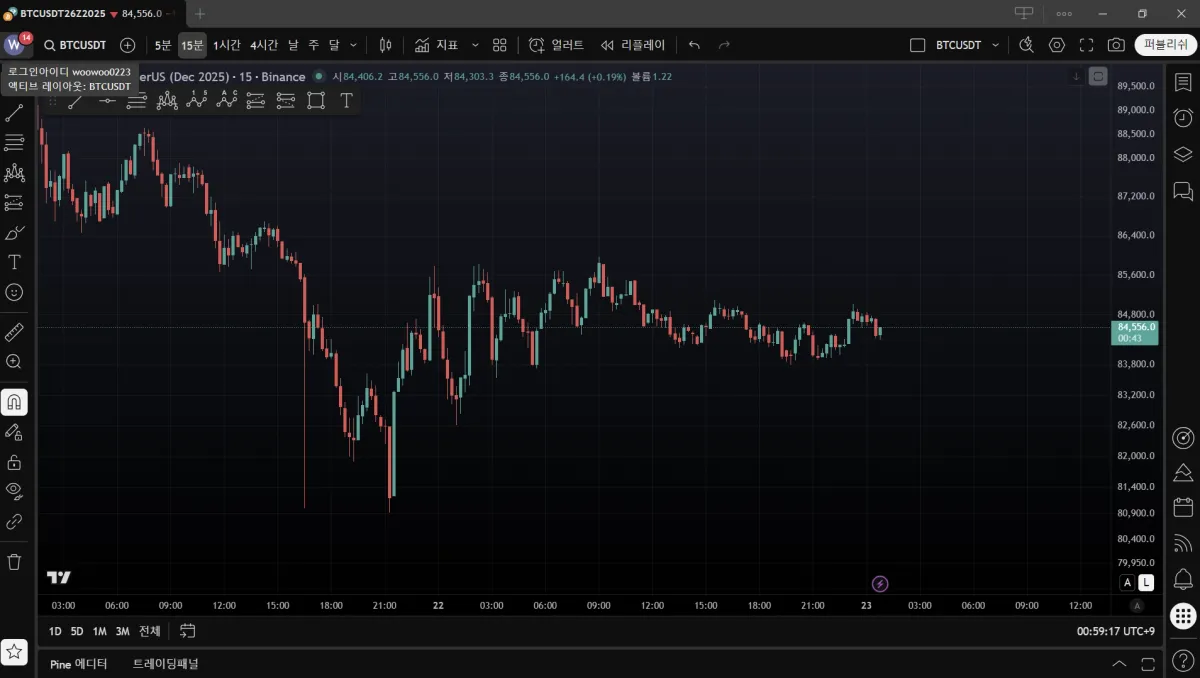Redo the last chart action
This screenshot has width=1200, height=678.
click(x=724, y=45)
